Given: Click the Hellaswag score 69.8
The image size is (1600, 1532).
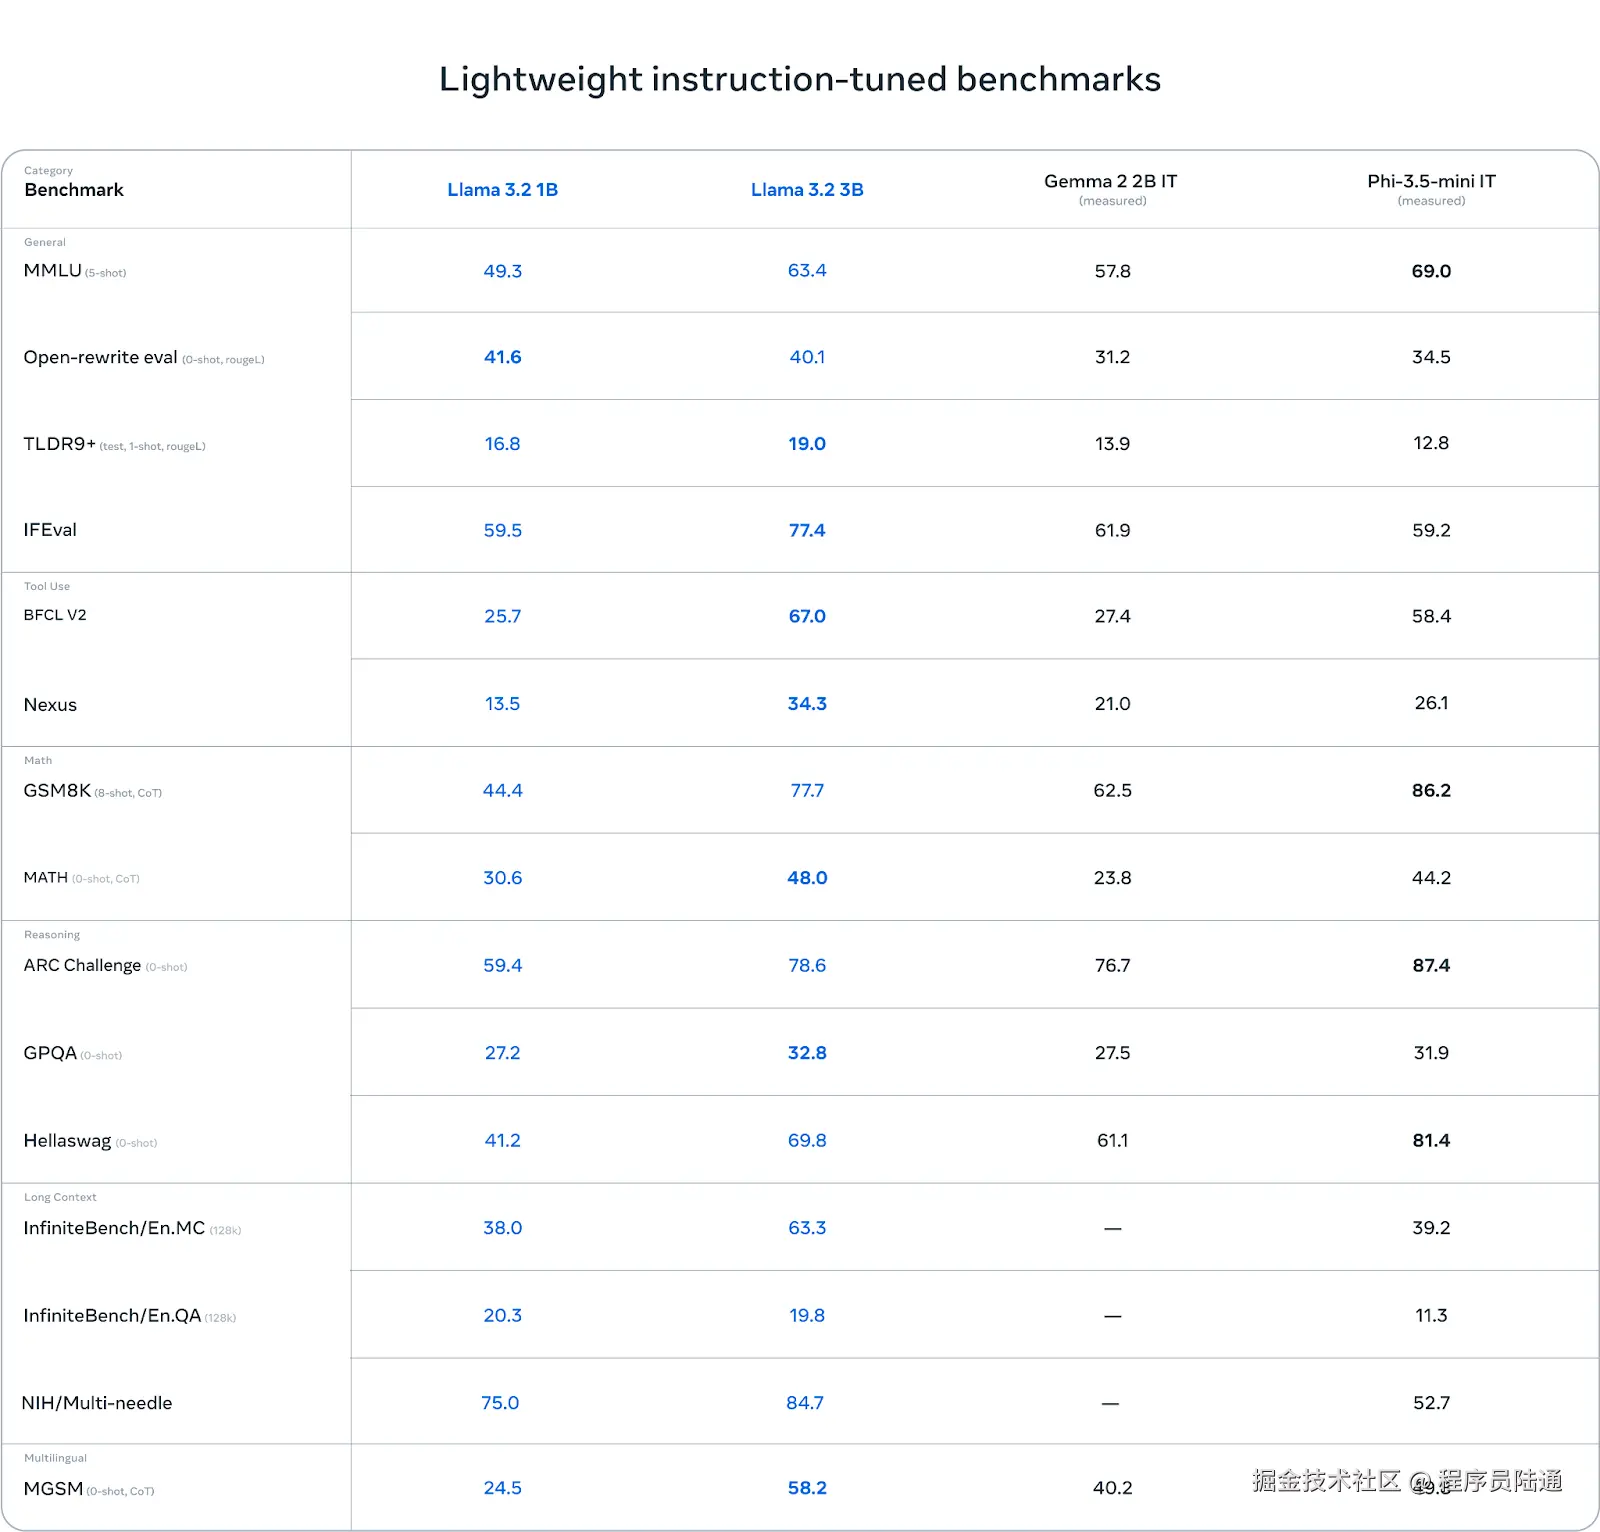Looking at the screenshot, I should [x=807, y=1141].
